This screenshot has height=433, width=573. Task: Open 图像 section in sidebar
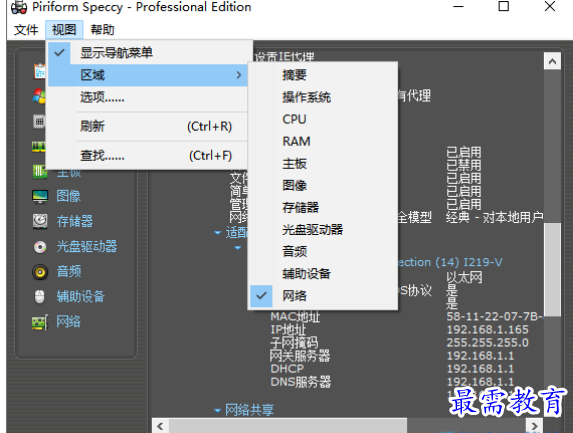pos(68,196)
